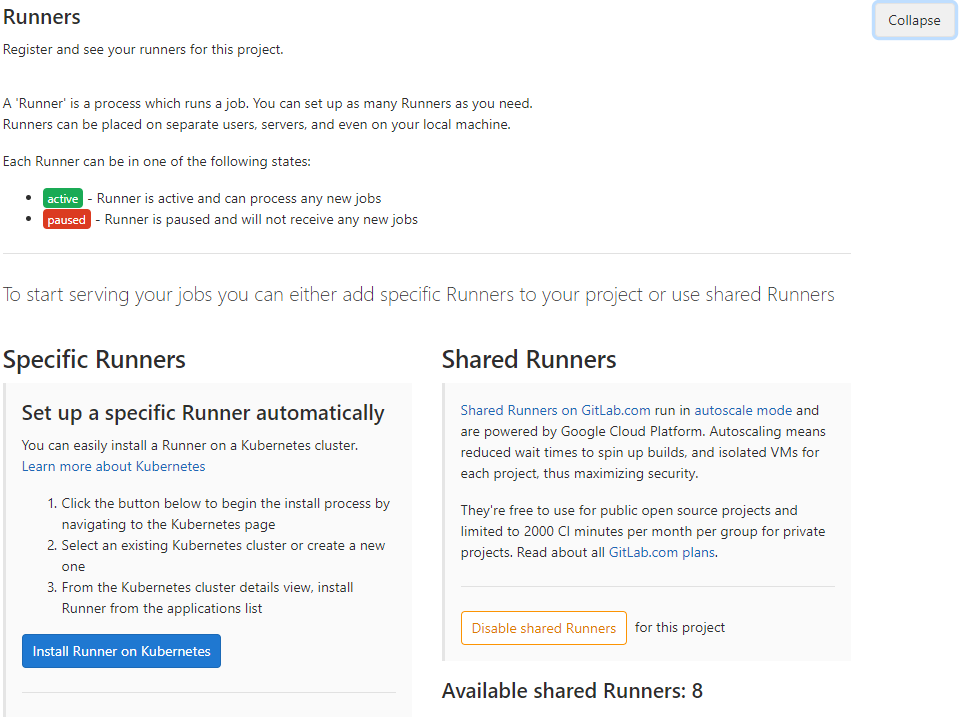The width and height of the screenshot is (972, 717).
Task: Click Set up a specific Runner automatically heading
Action: pyautogui.click(x=203, y=413)
